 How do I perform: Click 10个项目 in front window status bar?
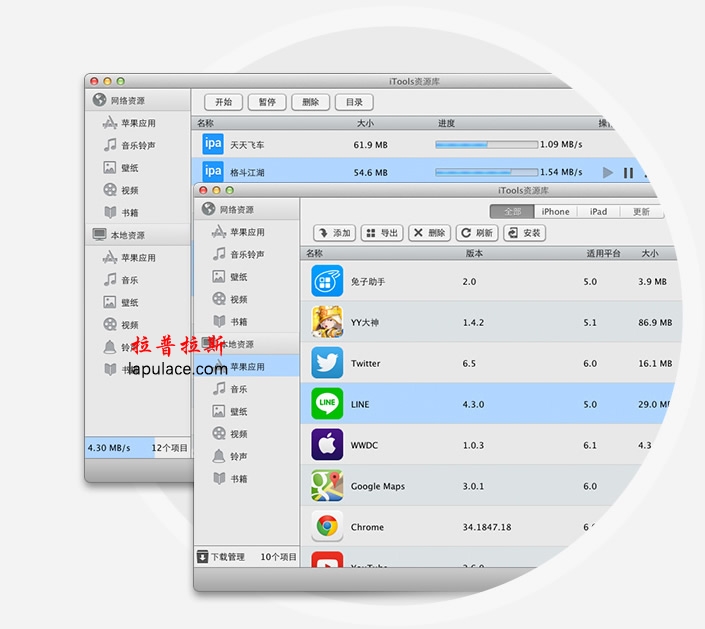point(278,557)
